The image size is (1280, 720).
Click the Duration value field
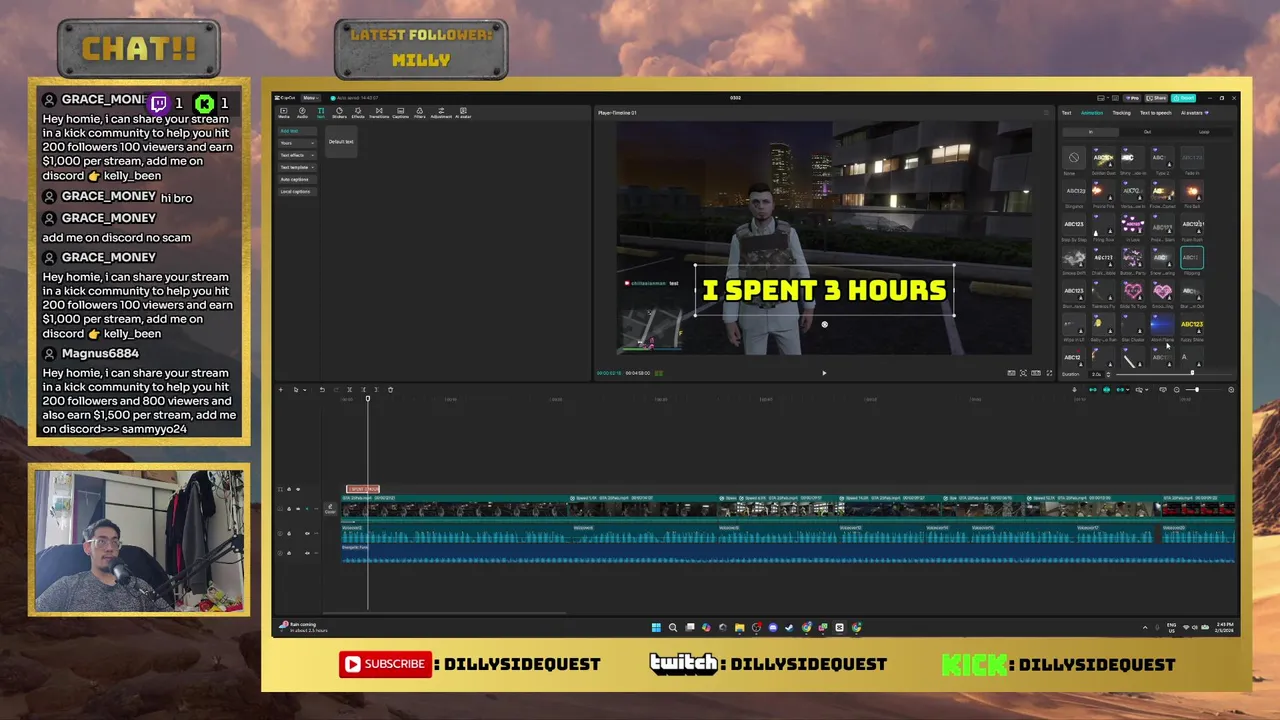pos(1097,374)
